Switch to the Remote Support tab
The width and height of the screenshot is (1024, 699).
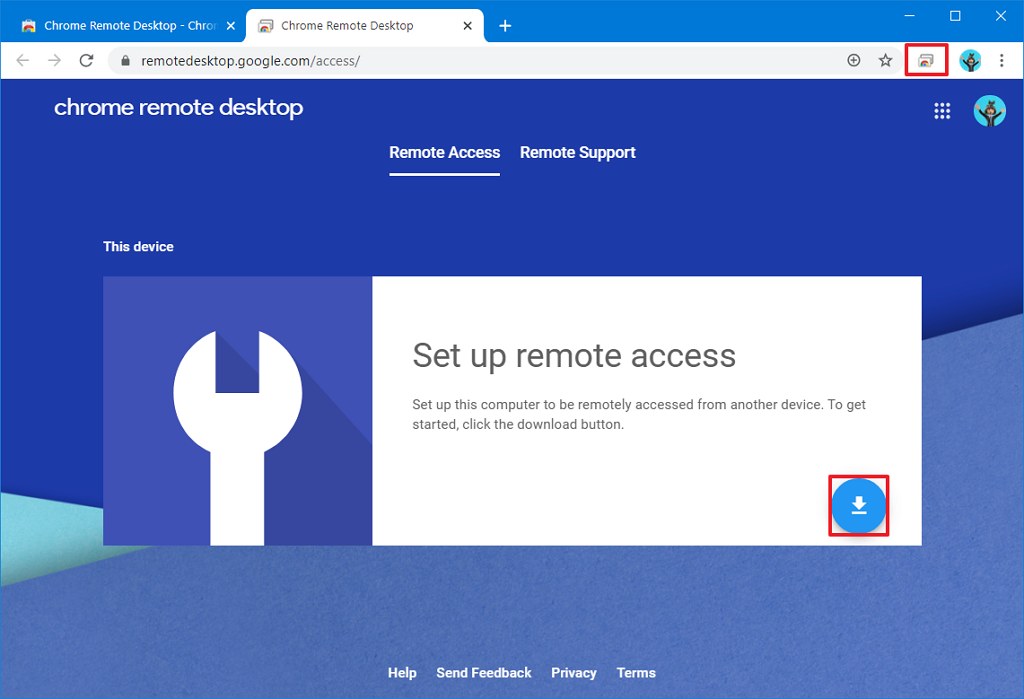(x=577, y=153)
